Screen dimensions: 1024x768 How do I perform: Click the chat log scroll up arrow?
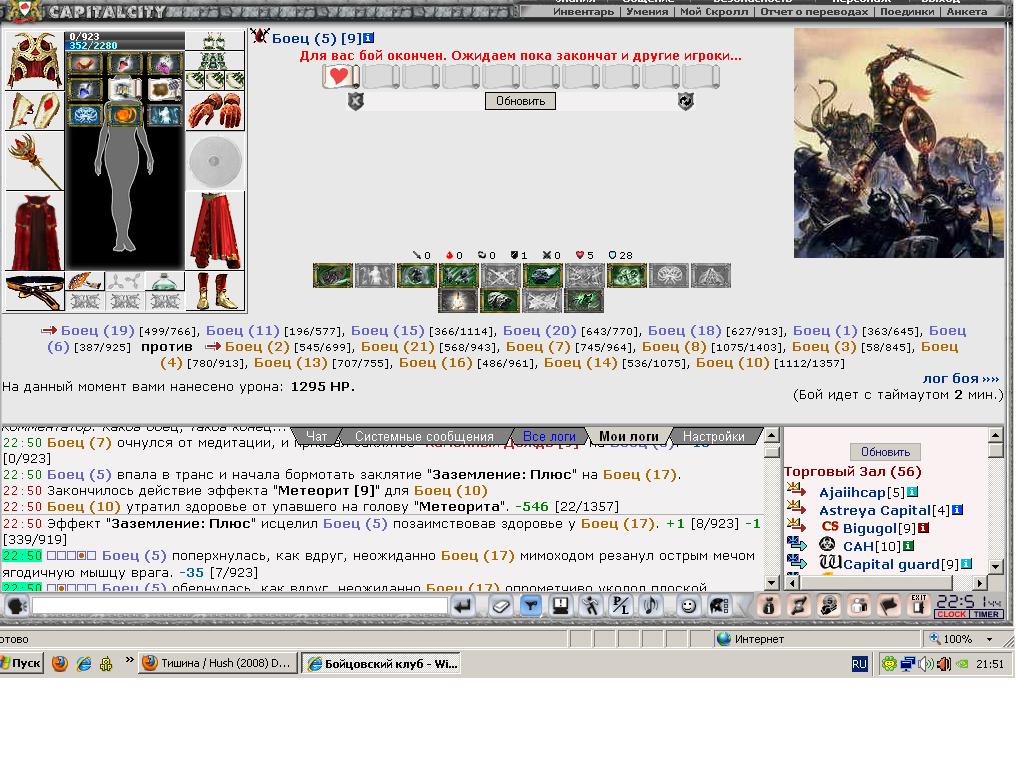771,434
